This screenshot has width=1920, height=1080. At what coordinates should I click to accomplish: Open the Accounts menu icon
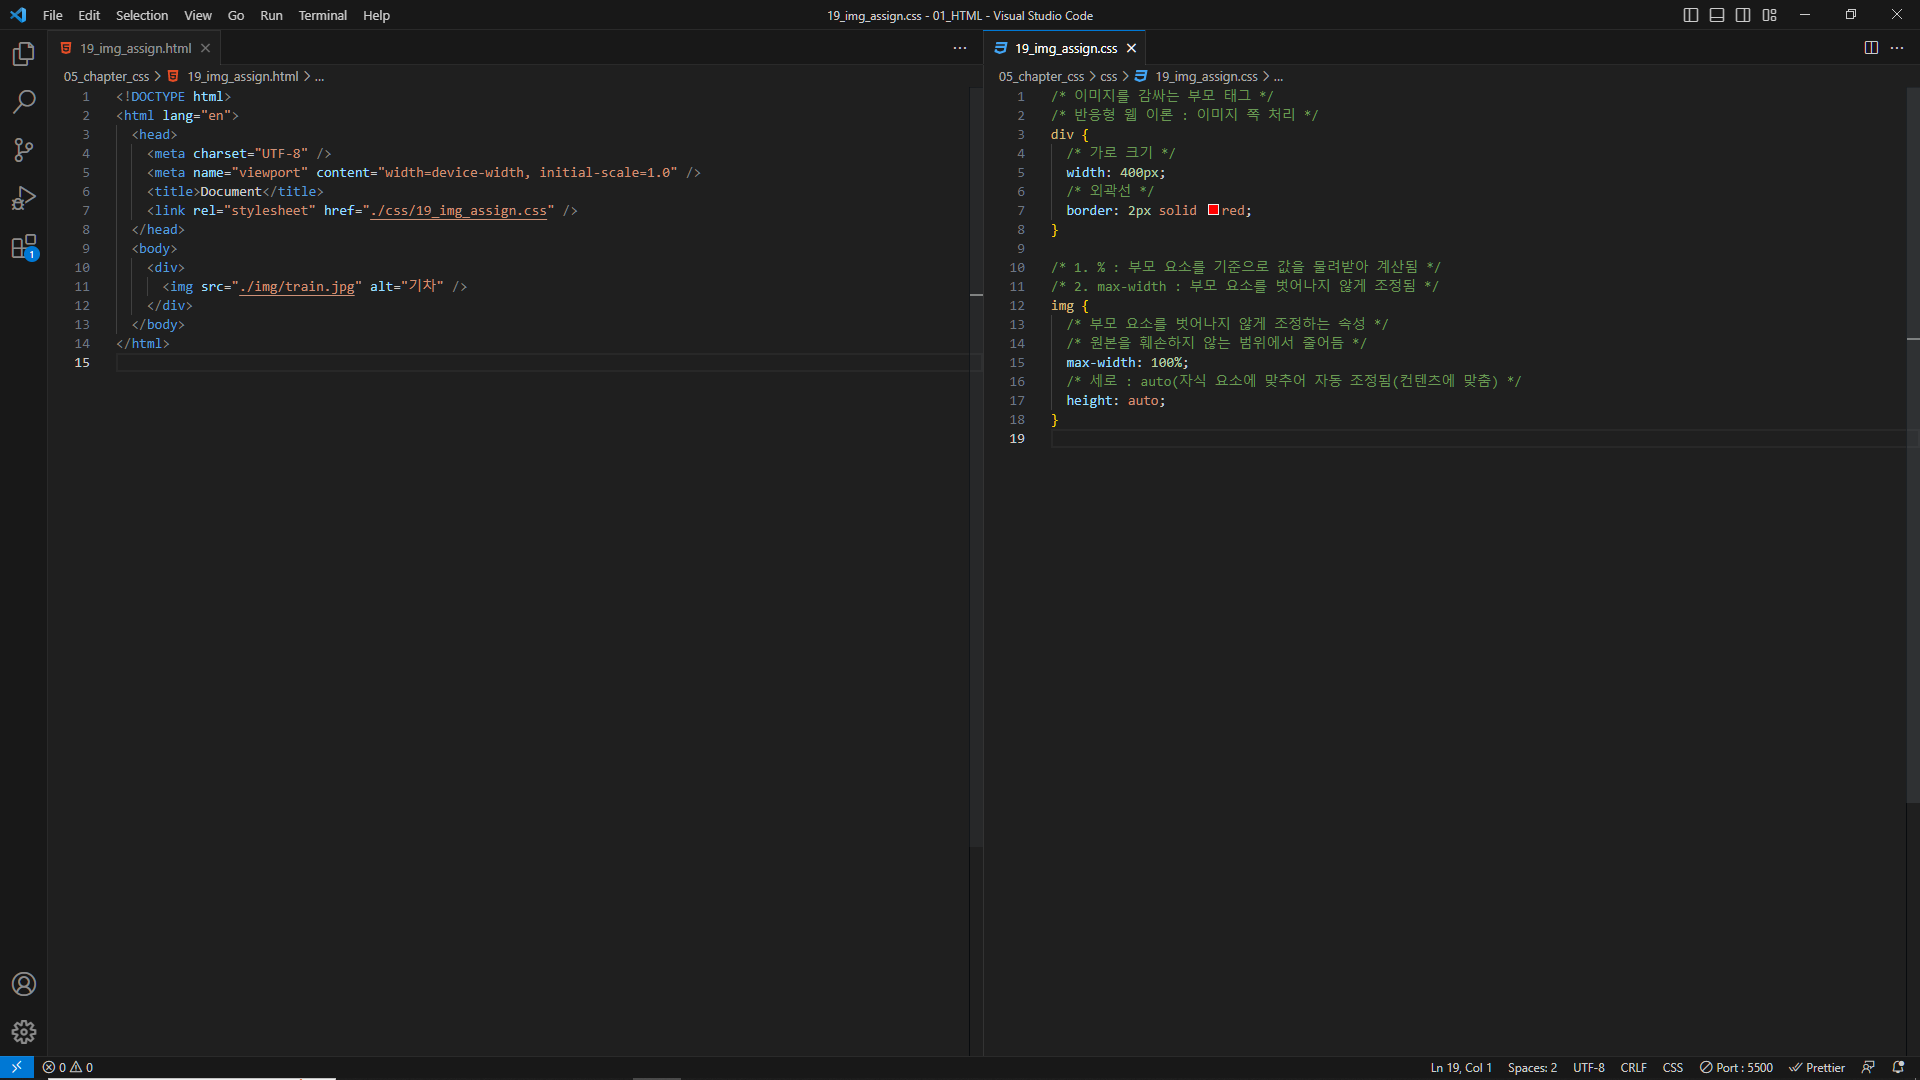[24, 984]
